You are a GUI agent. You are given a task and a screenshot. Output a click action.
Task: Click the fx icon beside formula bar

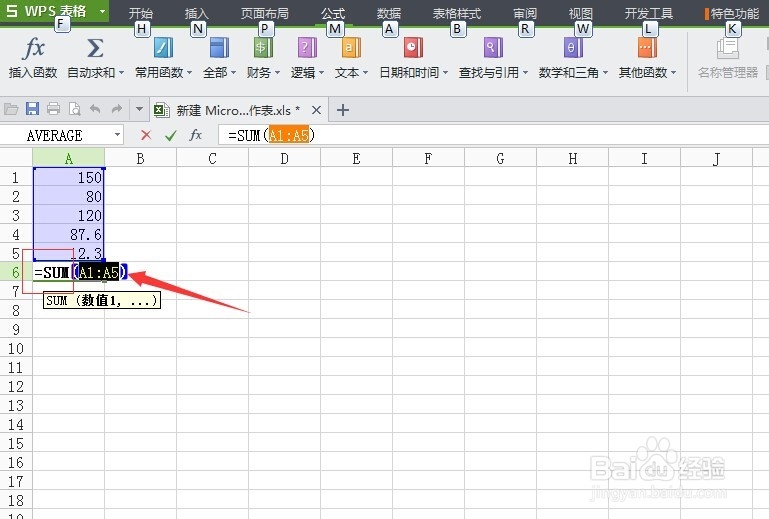(x=196, y=134)
